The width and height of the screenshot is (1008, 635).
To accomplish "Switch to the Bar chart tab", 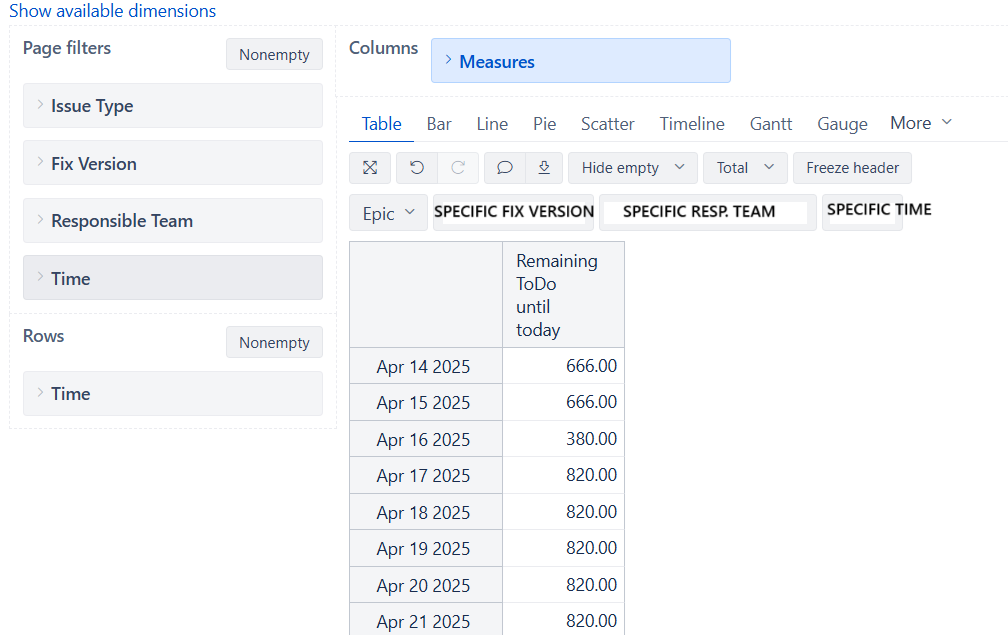I will point(439,124).
